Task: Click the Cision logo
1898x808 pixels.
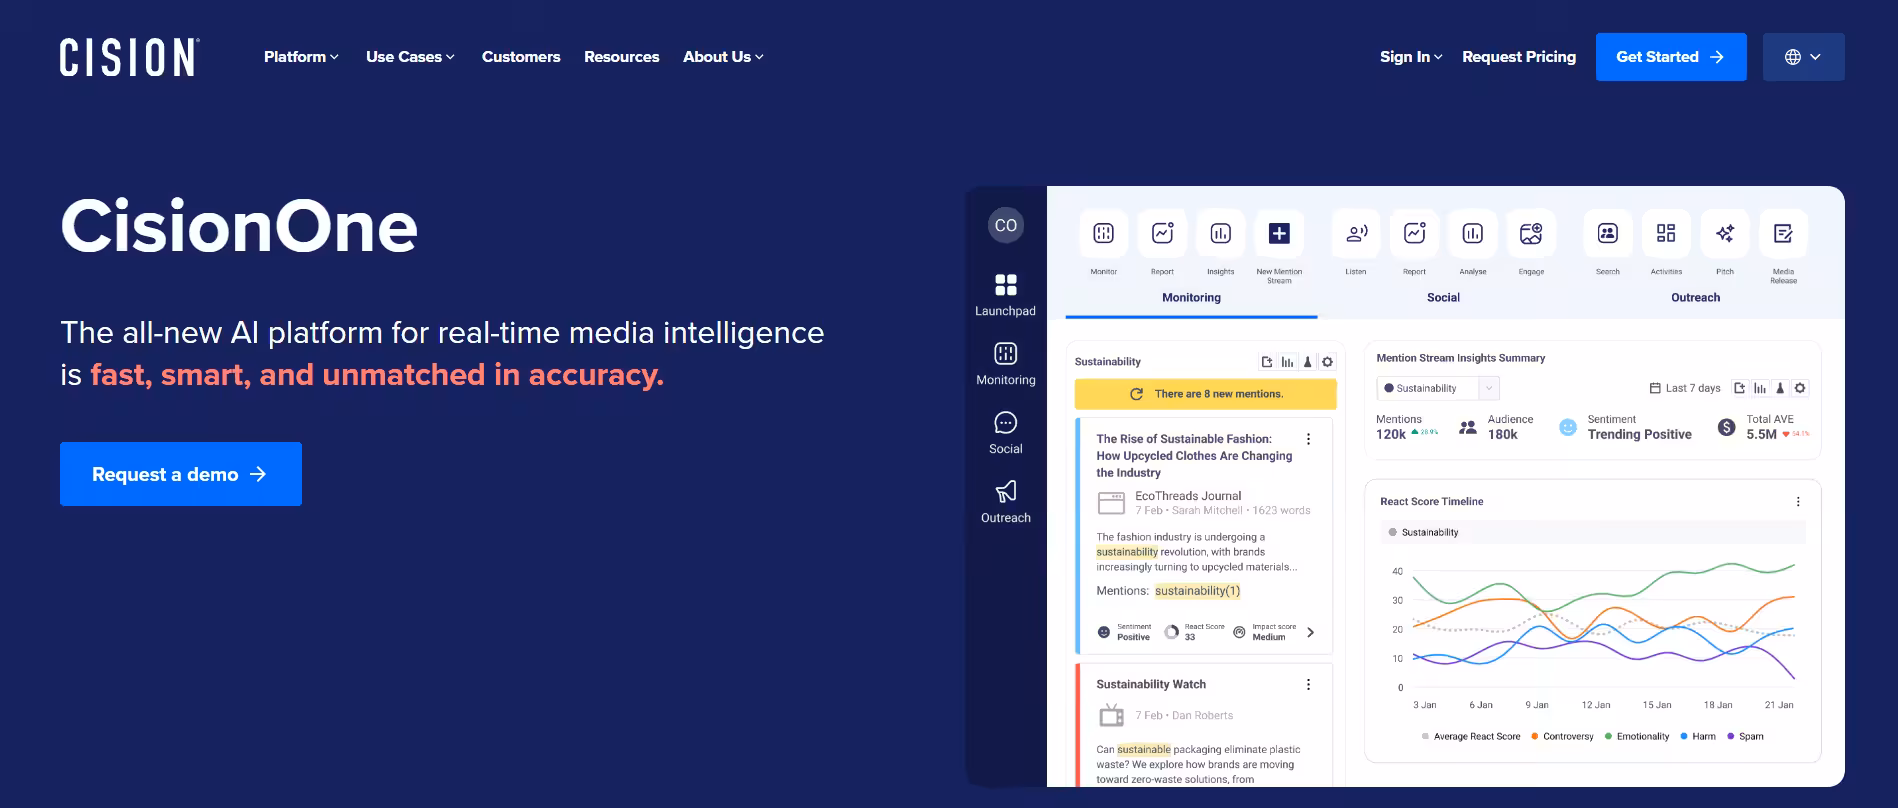Action: pyautogui.click(x=130, y=57)
